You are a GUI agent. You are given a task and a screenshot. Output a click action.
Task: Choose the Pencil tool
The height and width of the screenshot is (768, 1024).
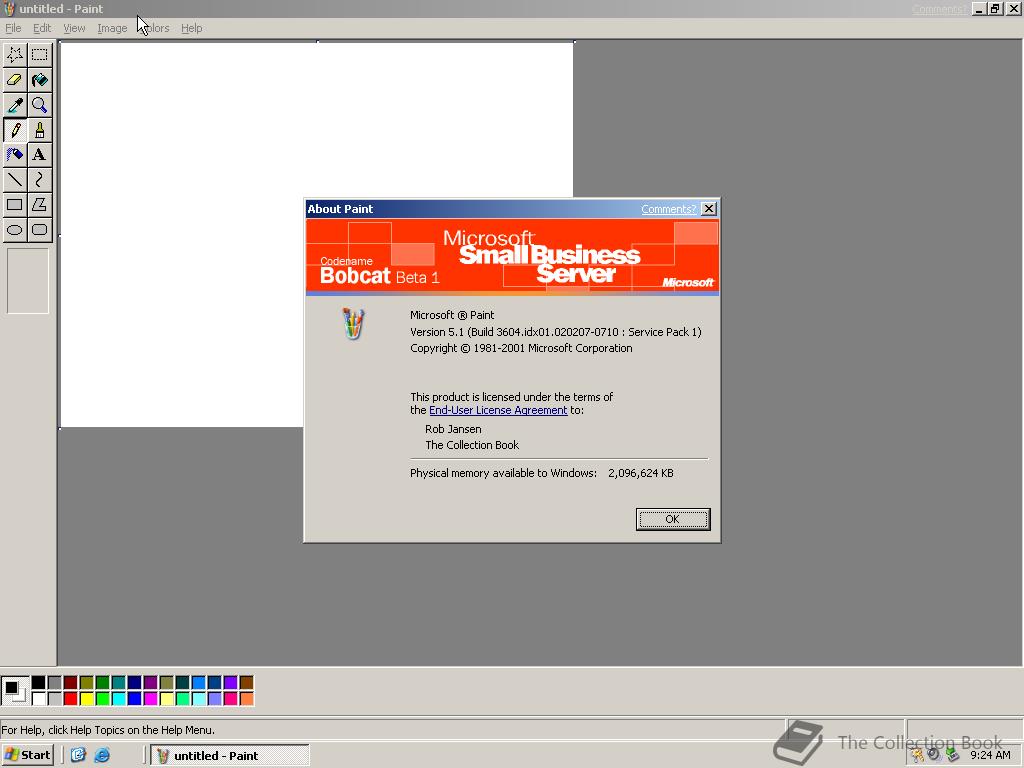pos(14,130)
